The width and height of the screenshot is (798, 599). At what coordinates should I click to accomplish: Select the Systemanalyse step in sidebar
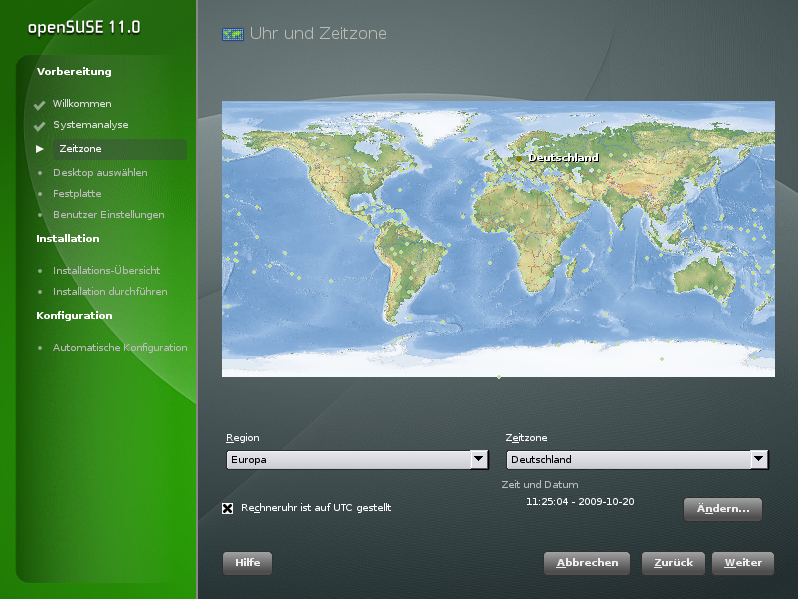[x=91, y=125]
